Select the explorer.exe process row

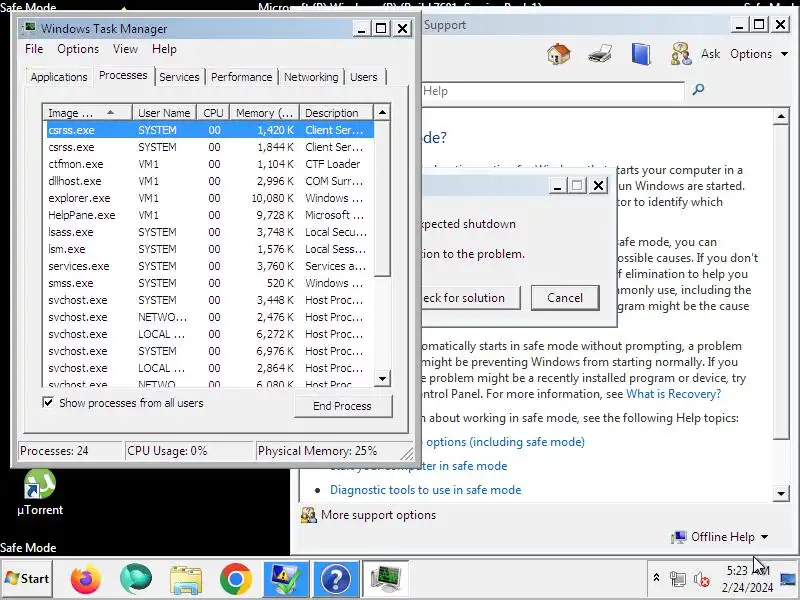pos(210,198)
